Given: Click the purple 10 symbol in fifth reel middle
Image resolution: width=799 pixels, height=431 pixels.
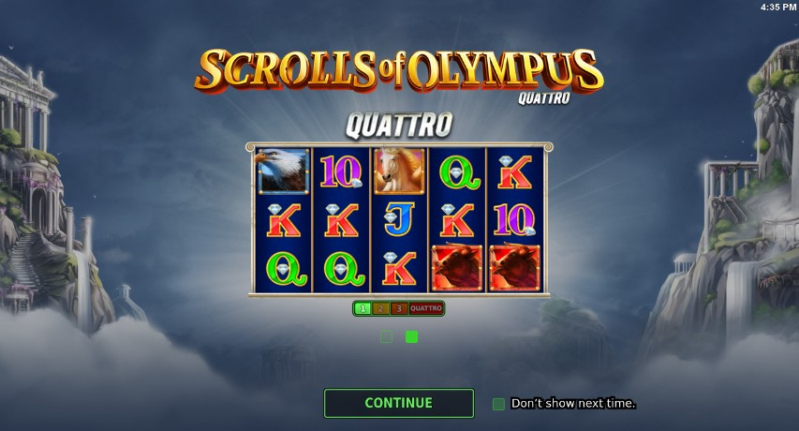Looking at the screenshot, I should pyautogui.click(x=515, y=220).
